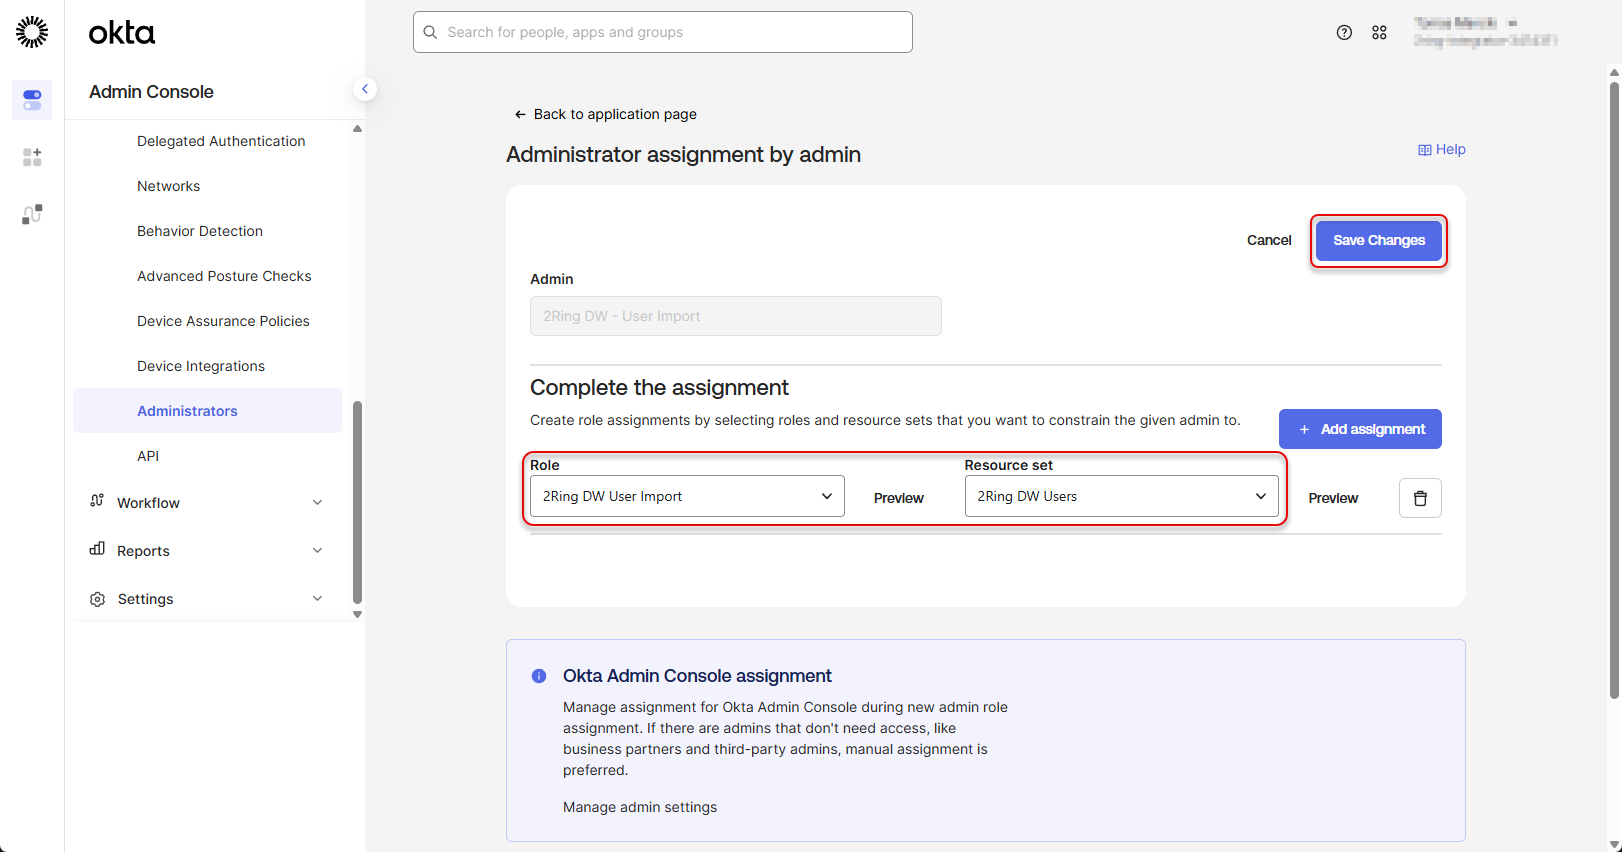Click the Add assignment button
1622x852 pixels.
point(1360,429)
